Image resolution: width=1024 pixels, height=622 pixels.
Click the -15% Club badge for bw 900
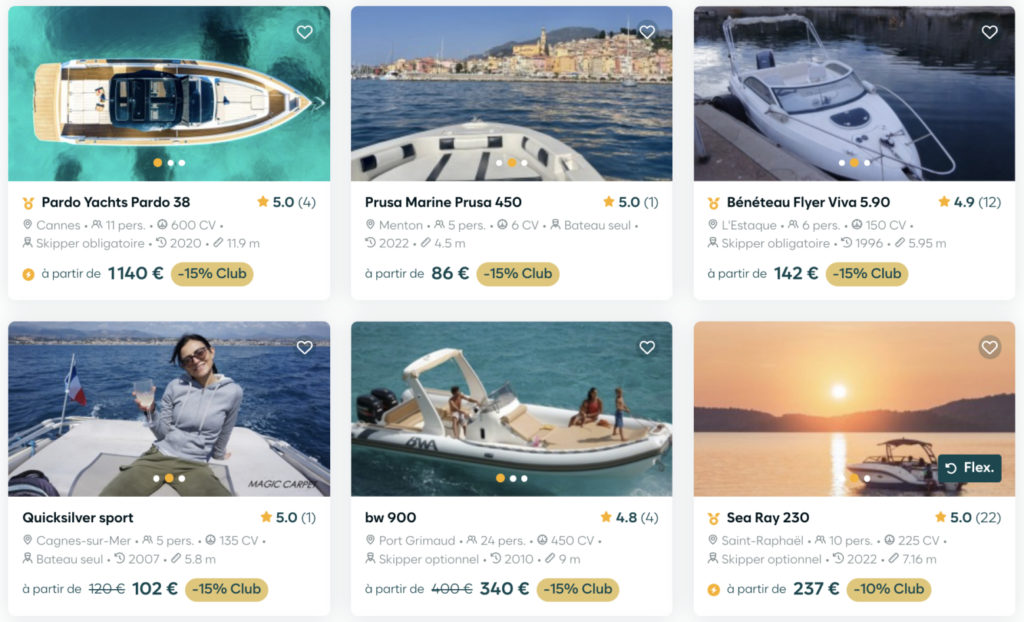point(577,589)
